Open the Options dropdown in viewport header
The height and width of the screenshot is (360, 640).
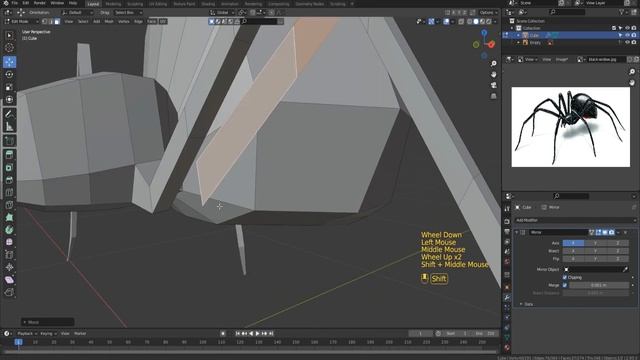click(488, 13)
